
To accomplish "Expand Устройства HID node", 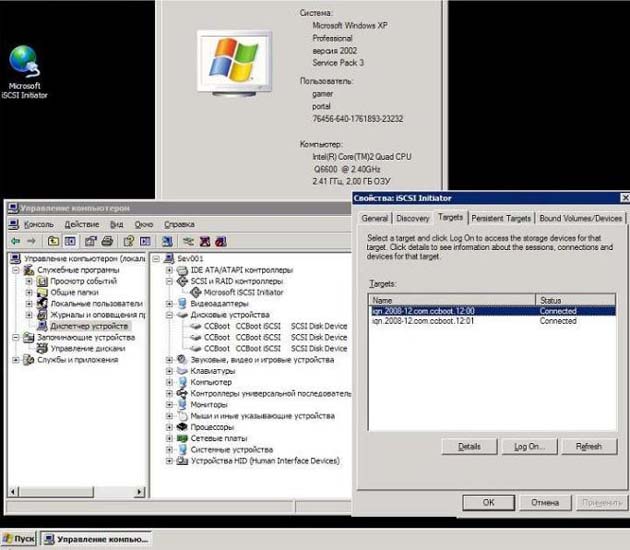I will (169, 461).
